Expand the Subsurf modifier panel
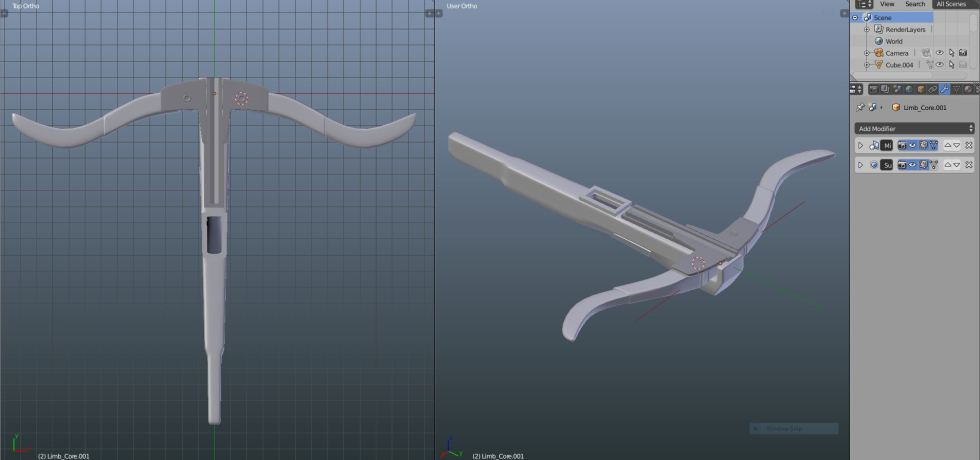 860,164
